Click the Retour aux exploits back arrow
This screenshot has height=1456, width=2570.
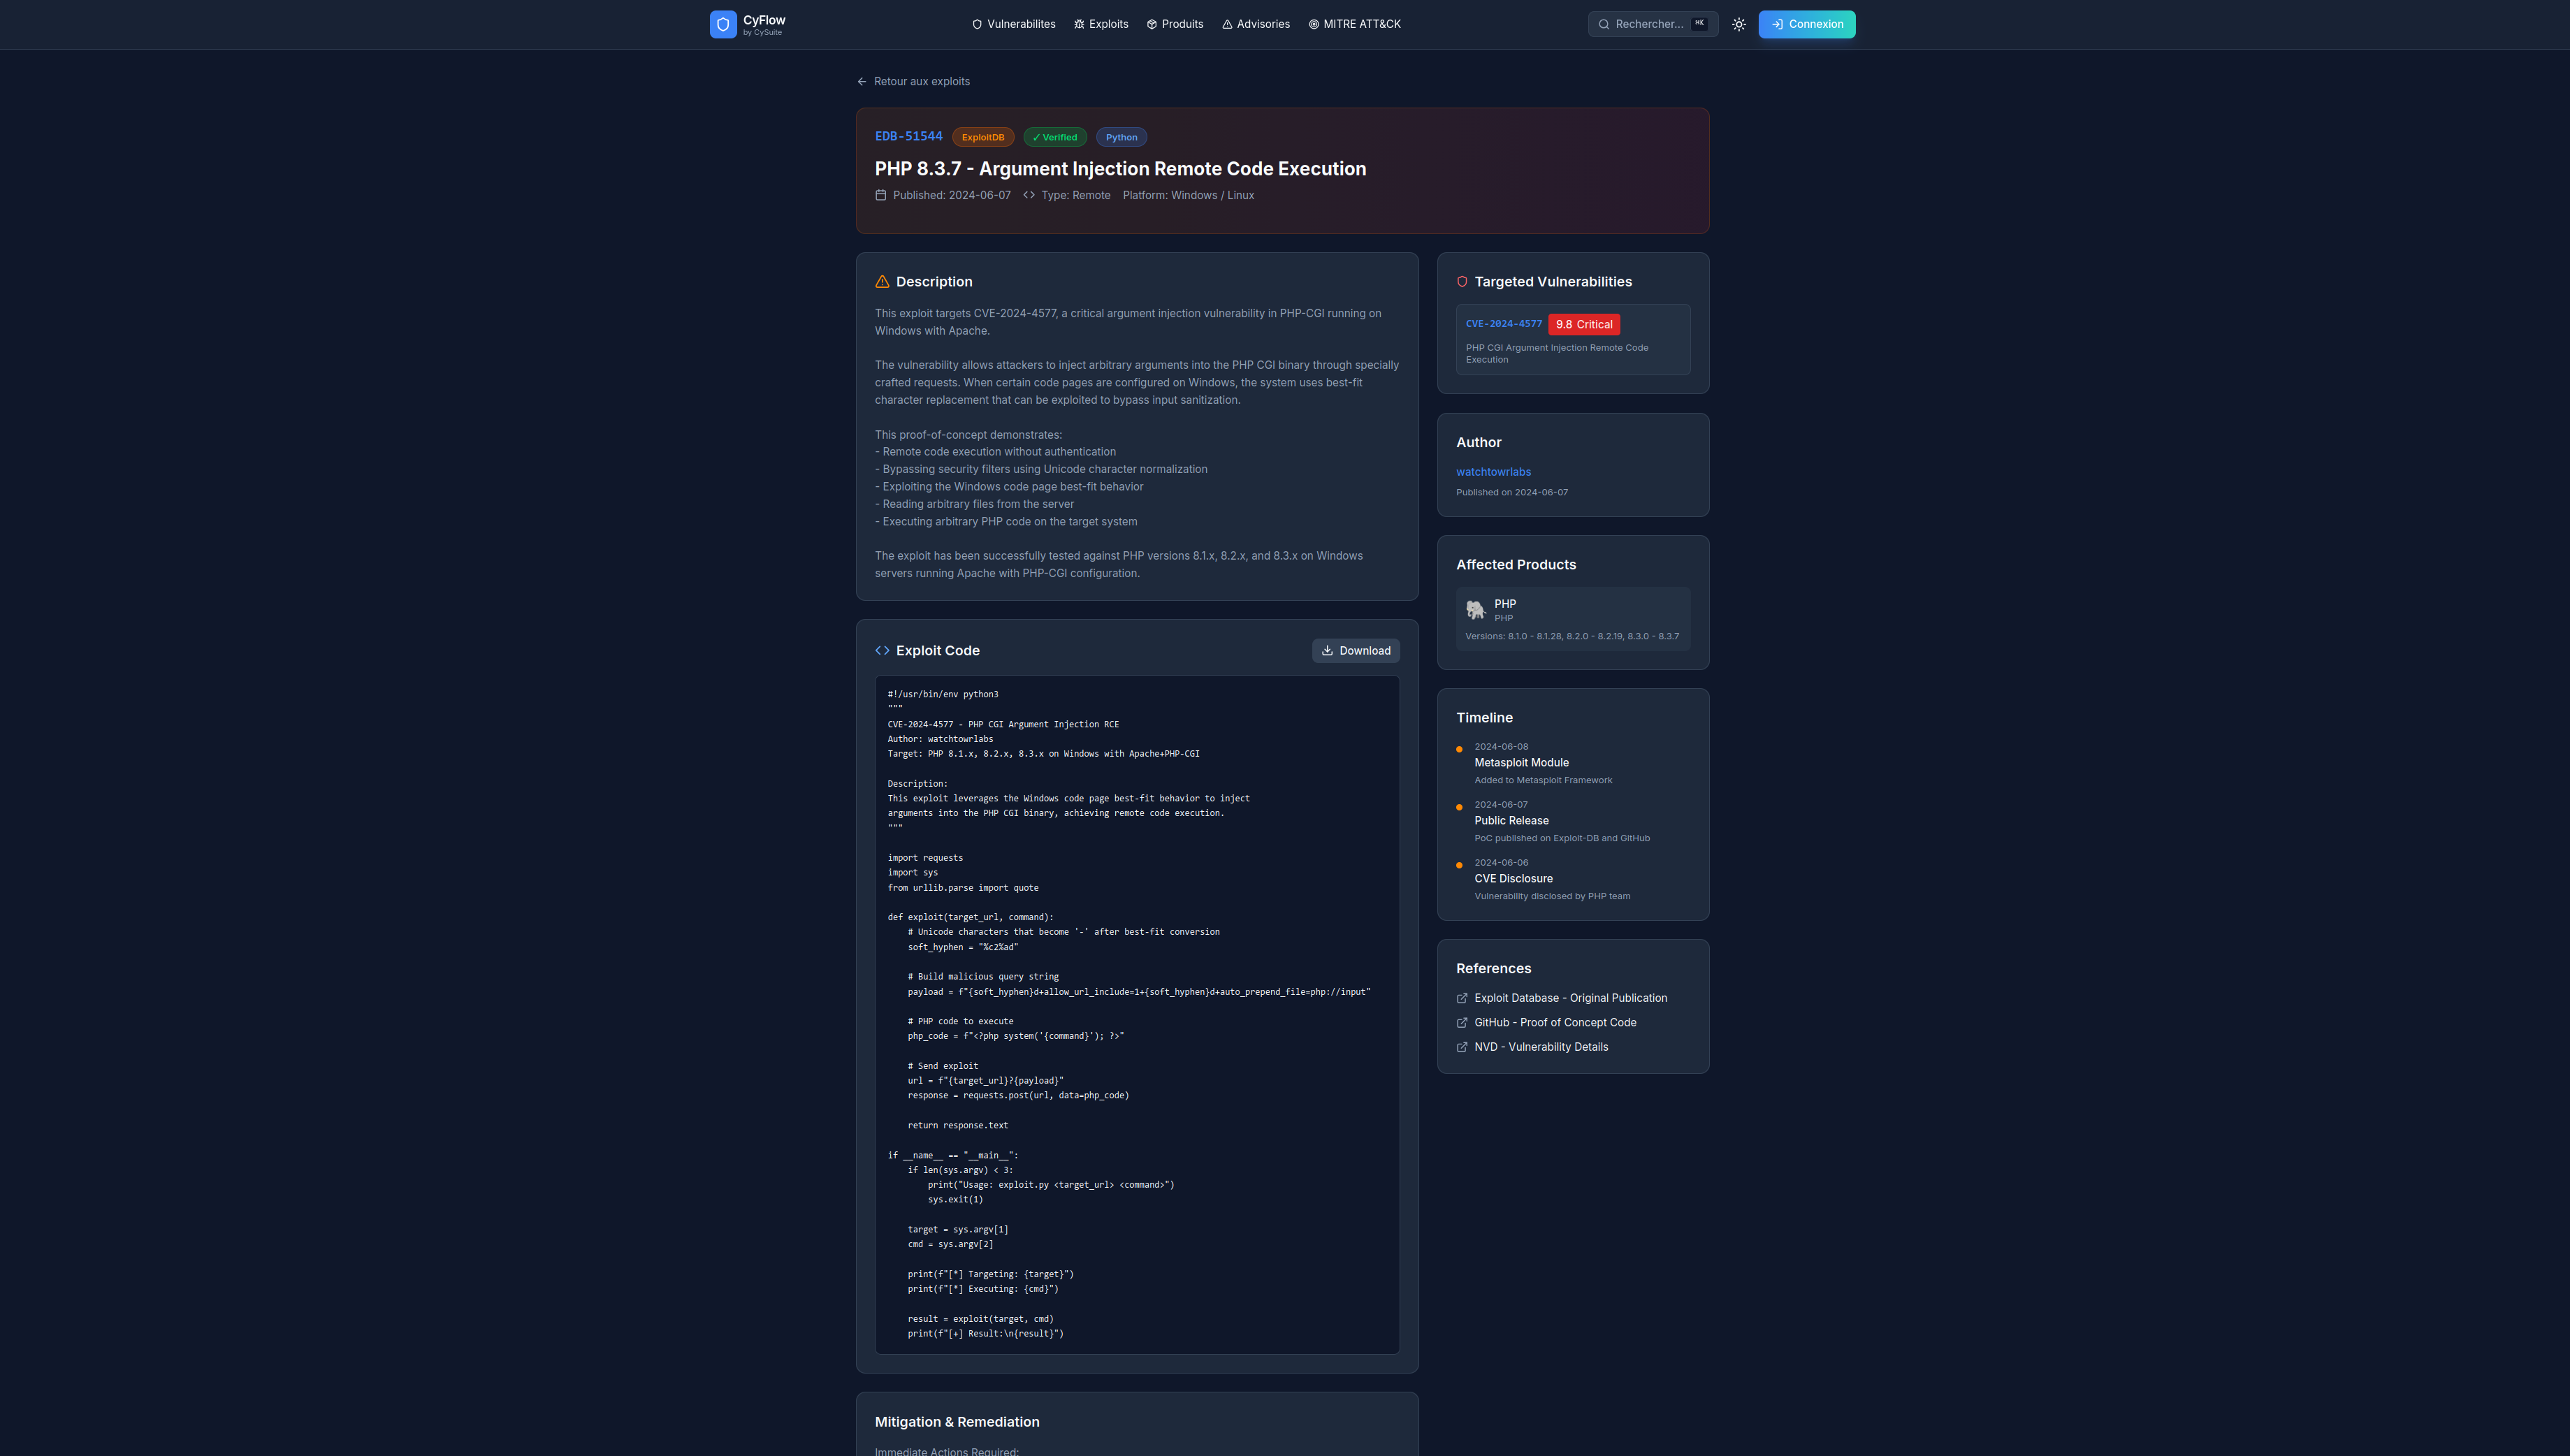click(862, 82)
